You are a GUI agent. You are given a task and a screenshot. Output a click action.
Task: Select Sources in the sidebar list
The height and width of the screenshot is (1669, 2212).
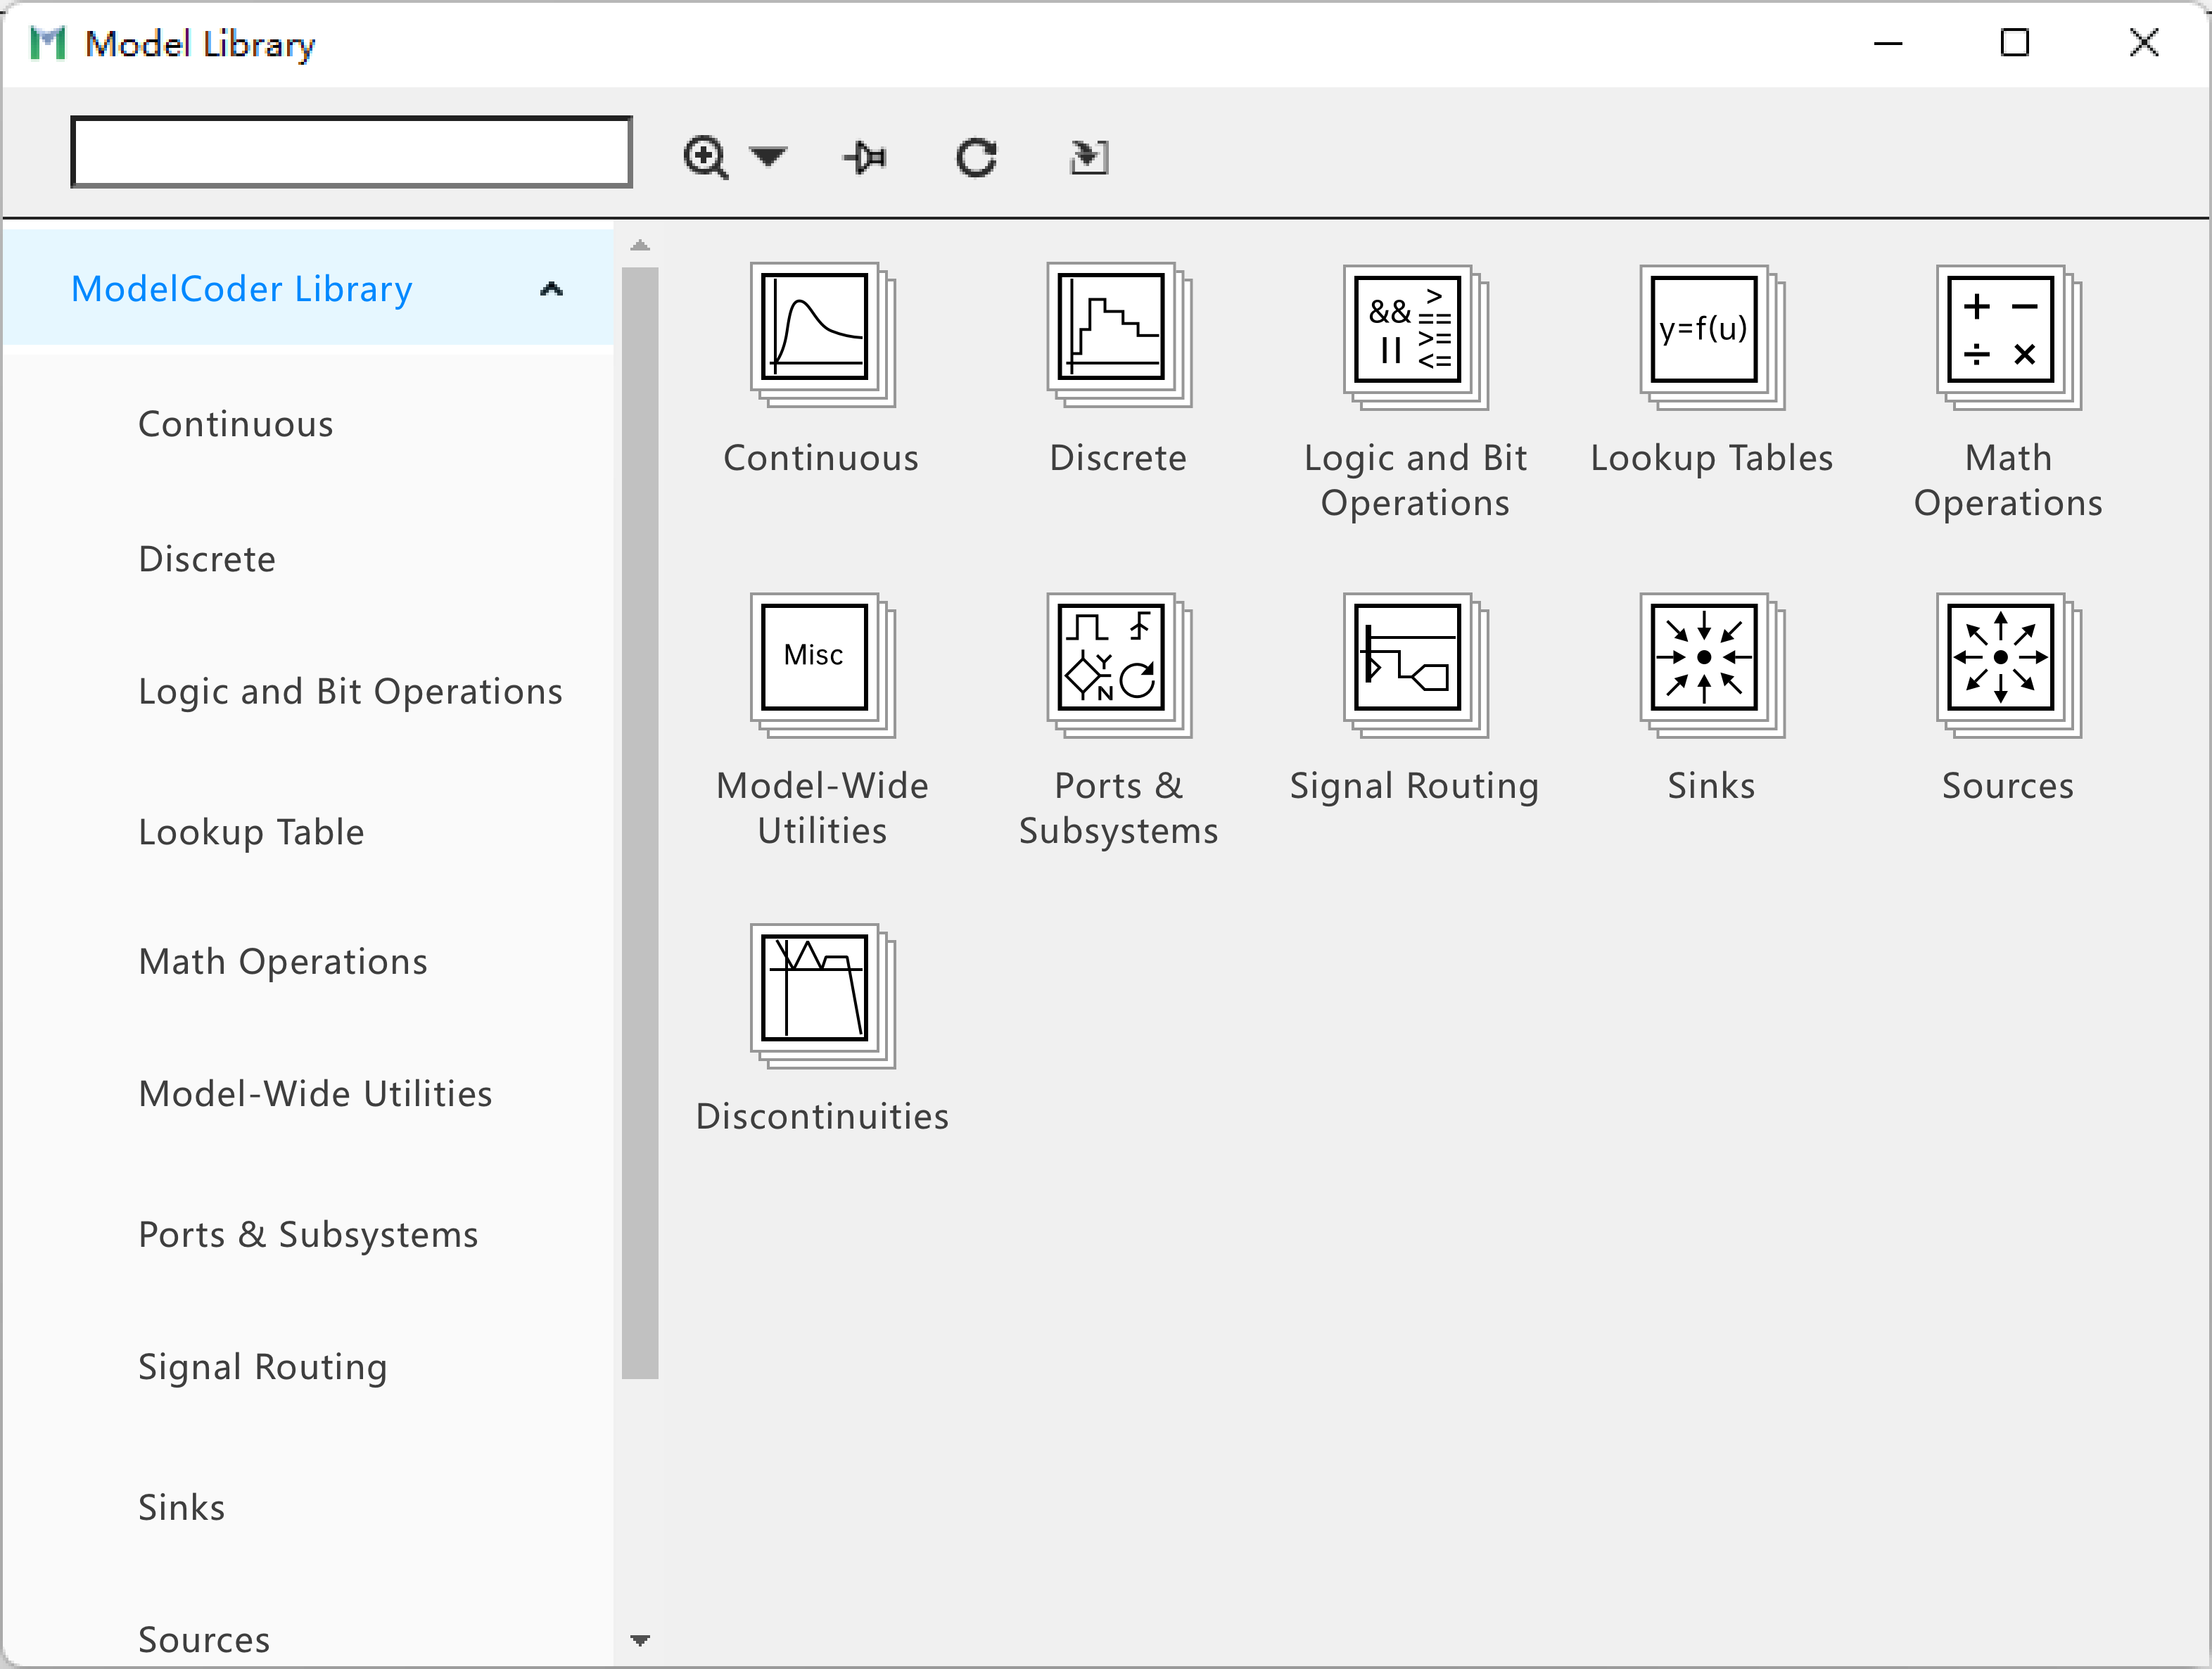tap(204, 1640)
